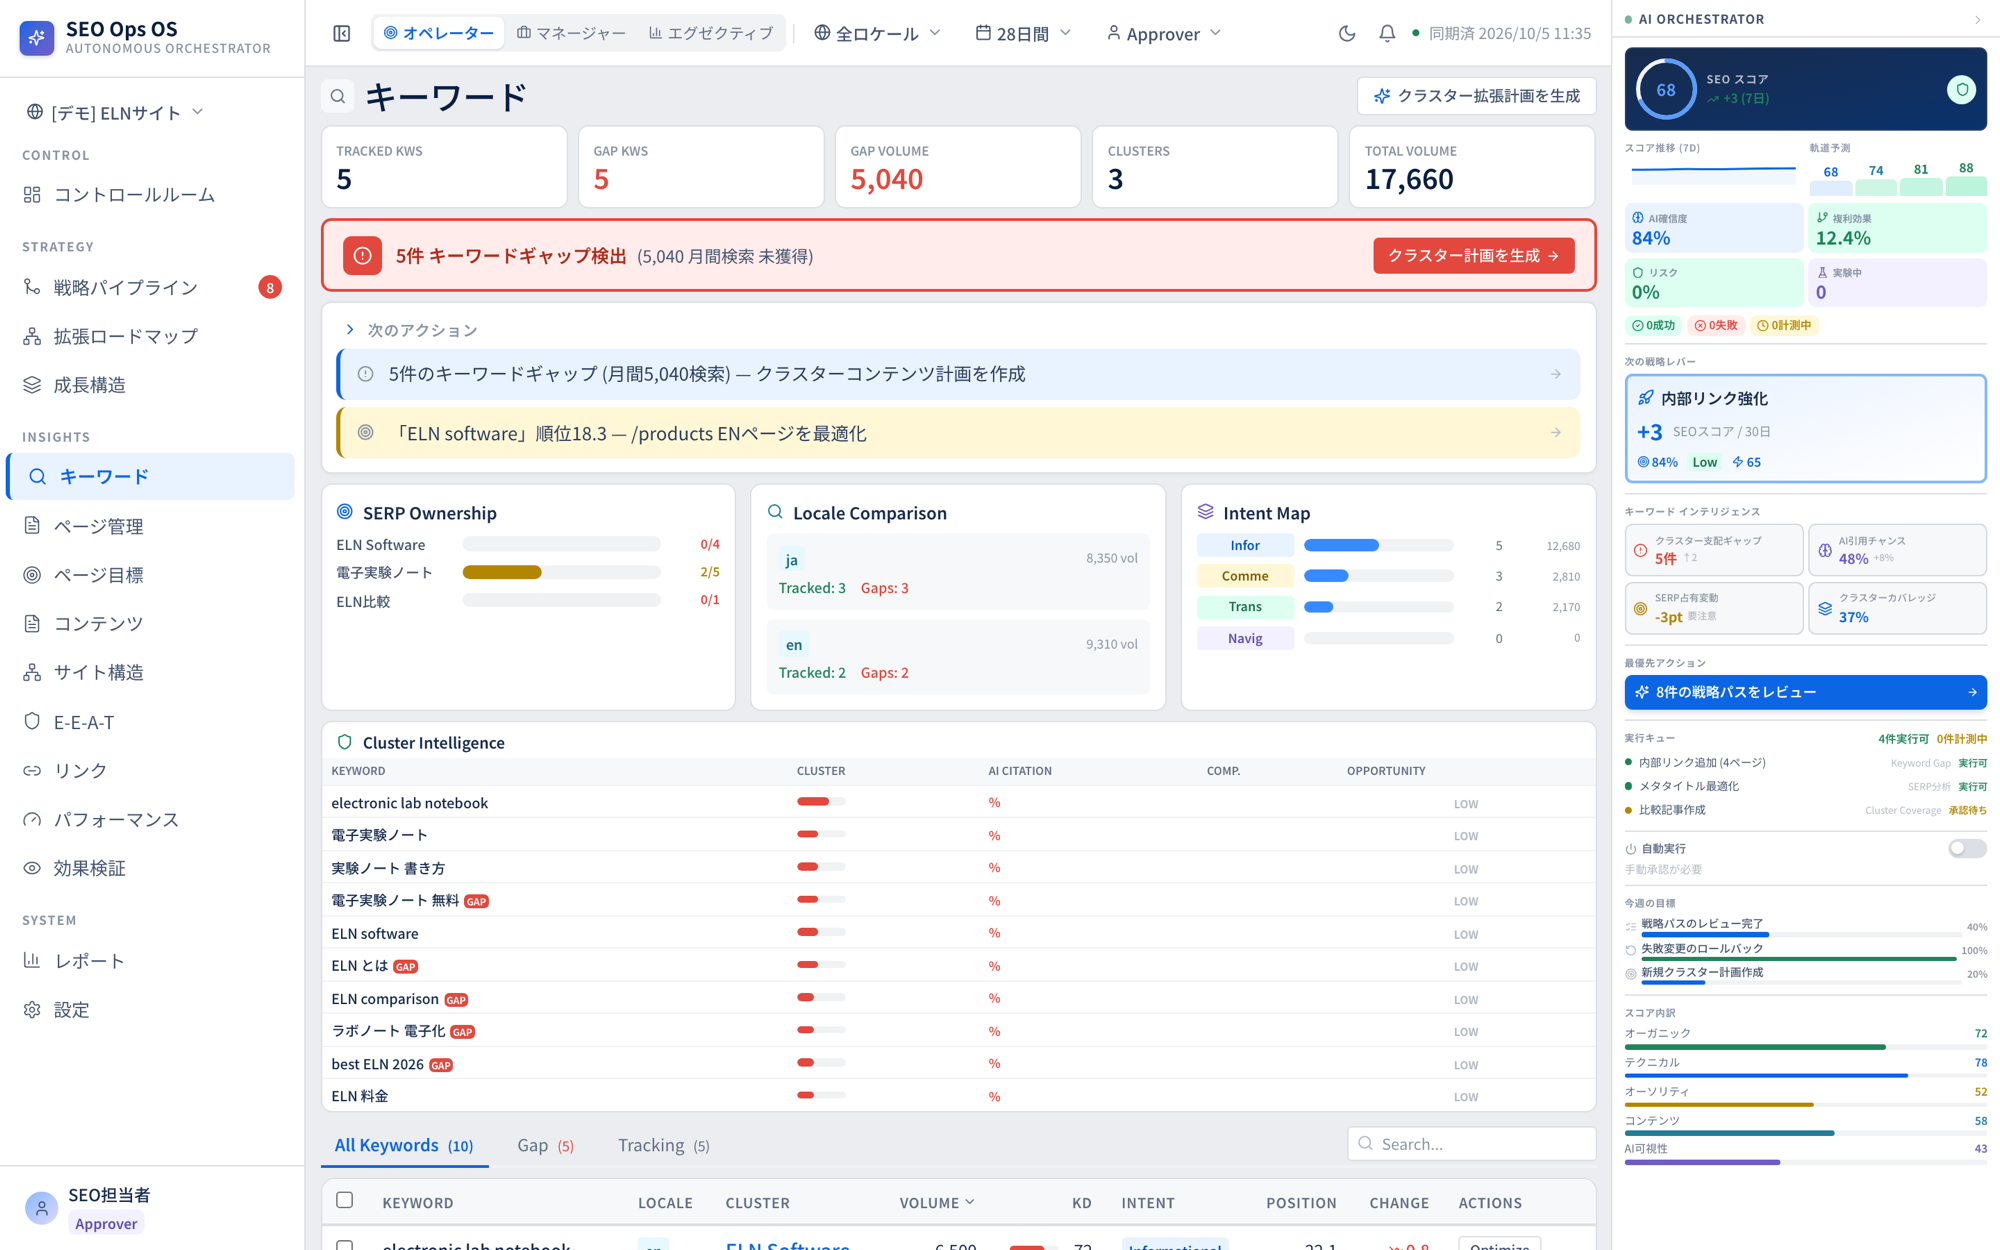This screenshot has width=2000, height=1250.
Task: Open 設定 settings in the sidebar
Action: coord(150,1010)
